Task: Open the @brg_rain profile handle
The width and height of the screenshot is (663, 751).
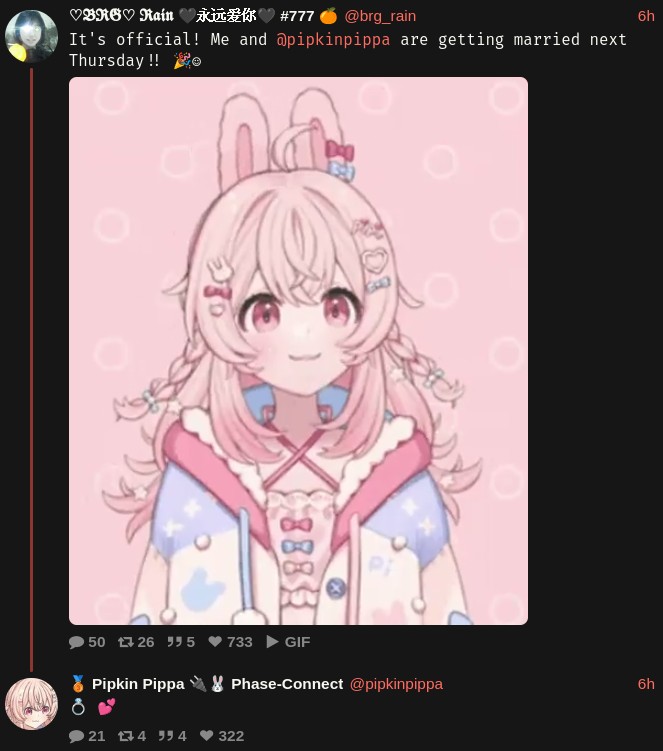Action: tap(380, 16)
